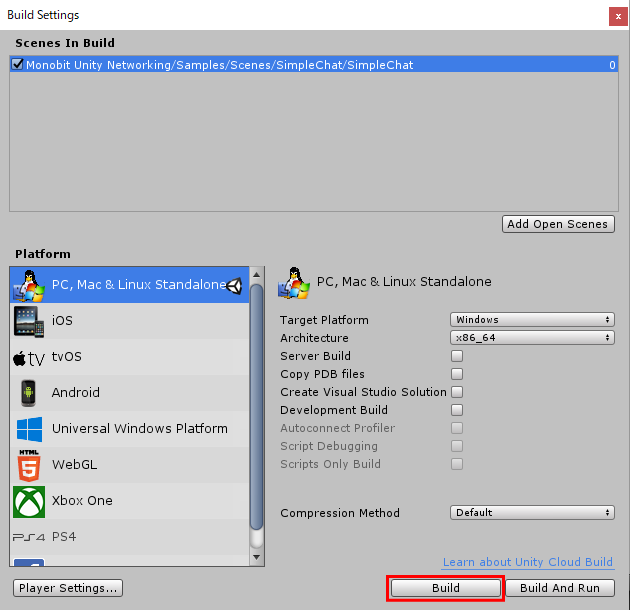Select the Universal Windows Platform row
630x610 pixels.
point(129,429)
